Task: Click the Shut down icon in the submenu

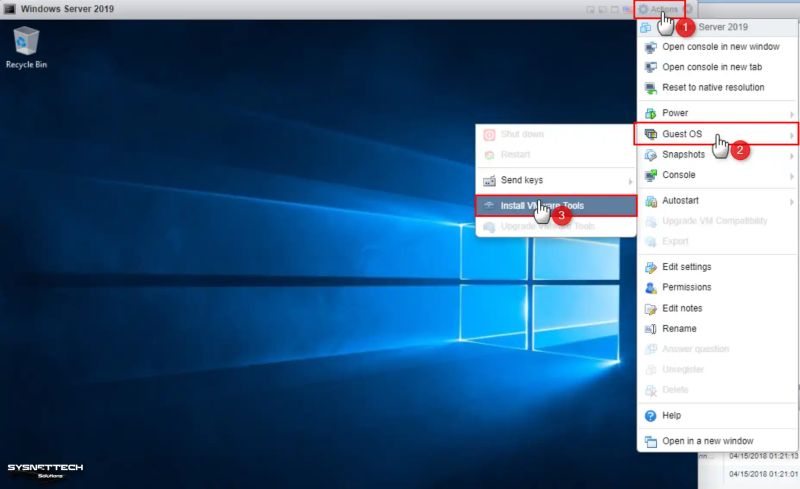Action: [489, 135]
